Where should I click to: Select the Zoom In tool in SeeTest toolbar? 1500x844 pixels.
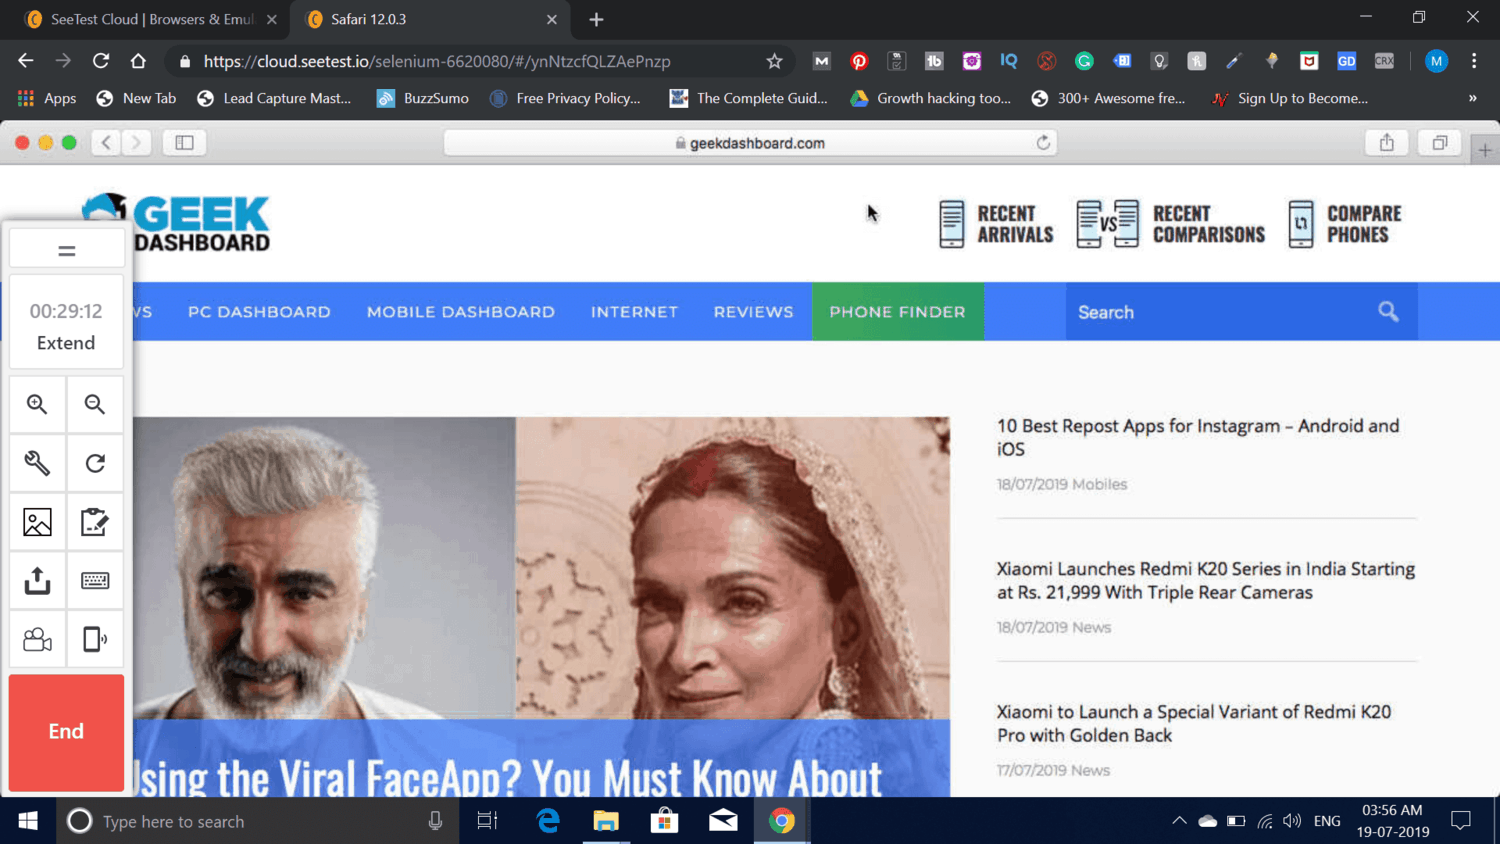tap(37, 404)
